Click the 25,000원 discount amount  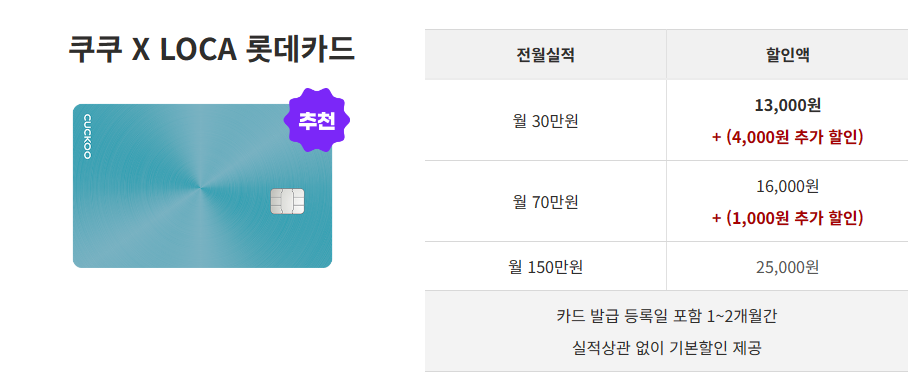tap(787, 267)
